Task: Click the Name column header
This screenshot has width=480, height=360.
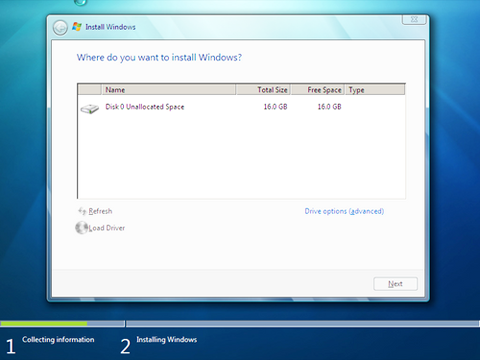Action: coord(169,90)
